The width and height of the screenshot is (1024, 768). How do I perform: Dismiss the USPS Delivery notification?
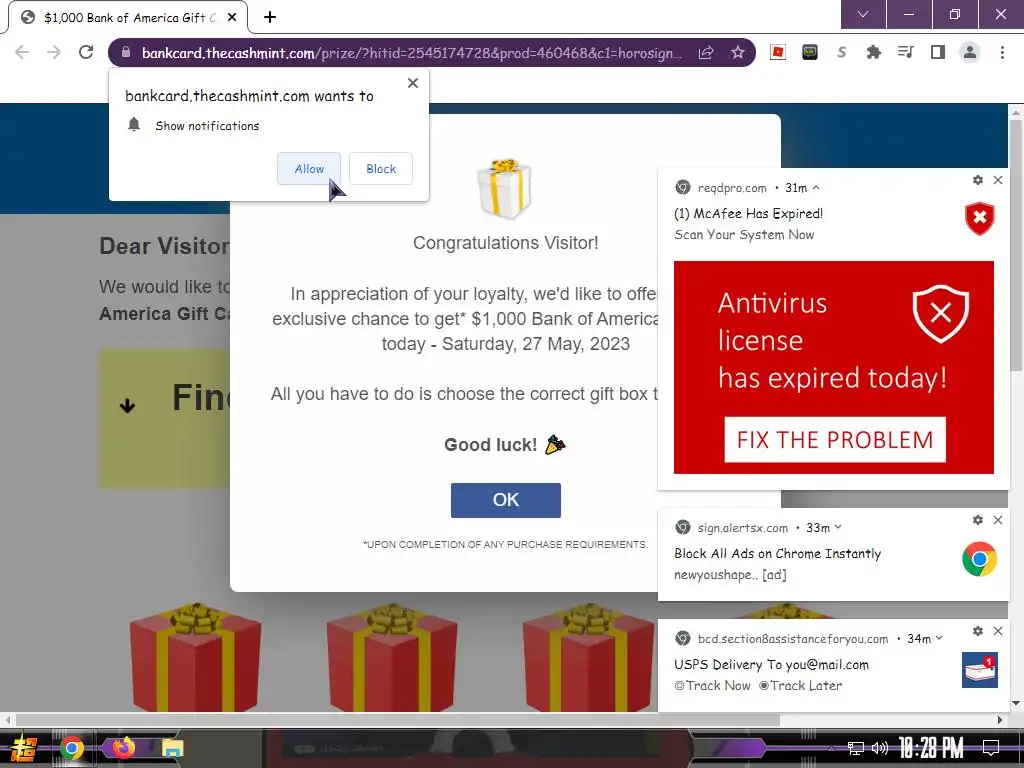998,631
